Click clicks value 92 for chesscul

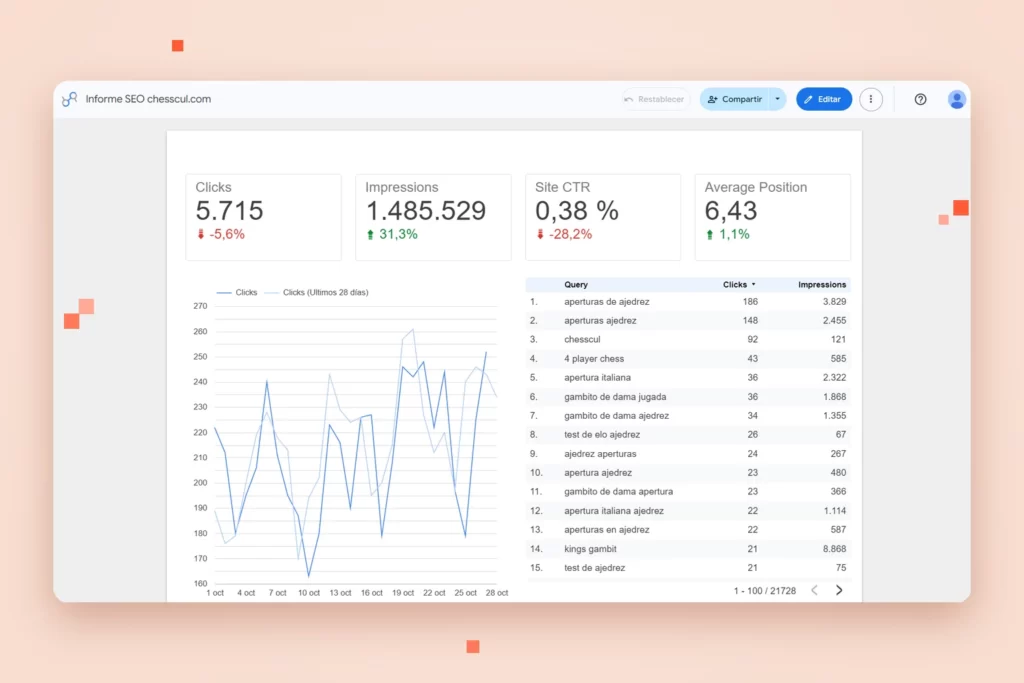click(x=752, y=340)
